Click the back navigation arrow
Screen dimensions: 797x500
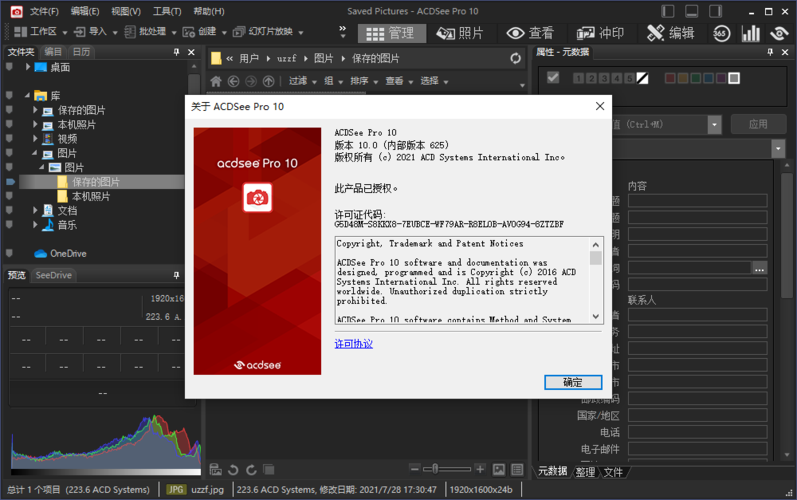tap(233, 81)
